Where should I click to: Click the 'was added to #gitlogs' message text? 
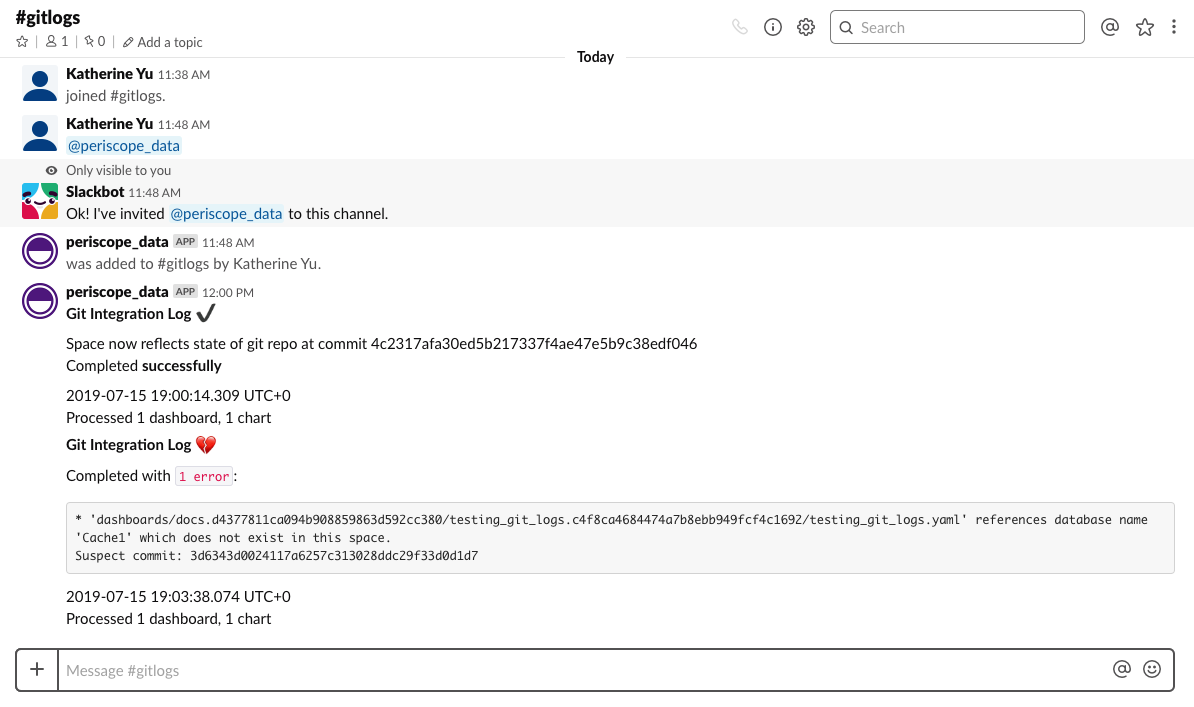pos(193,264)
